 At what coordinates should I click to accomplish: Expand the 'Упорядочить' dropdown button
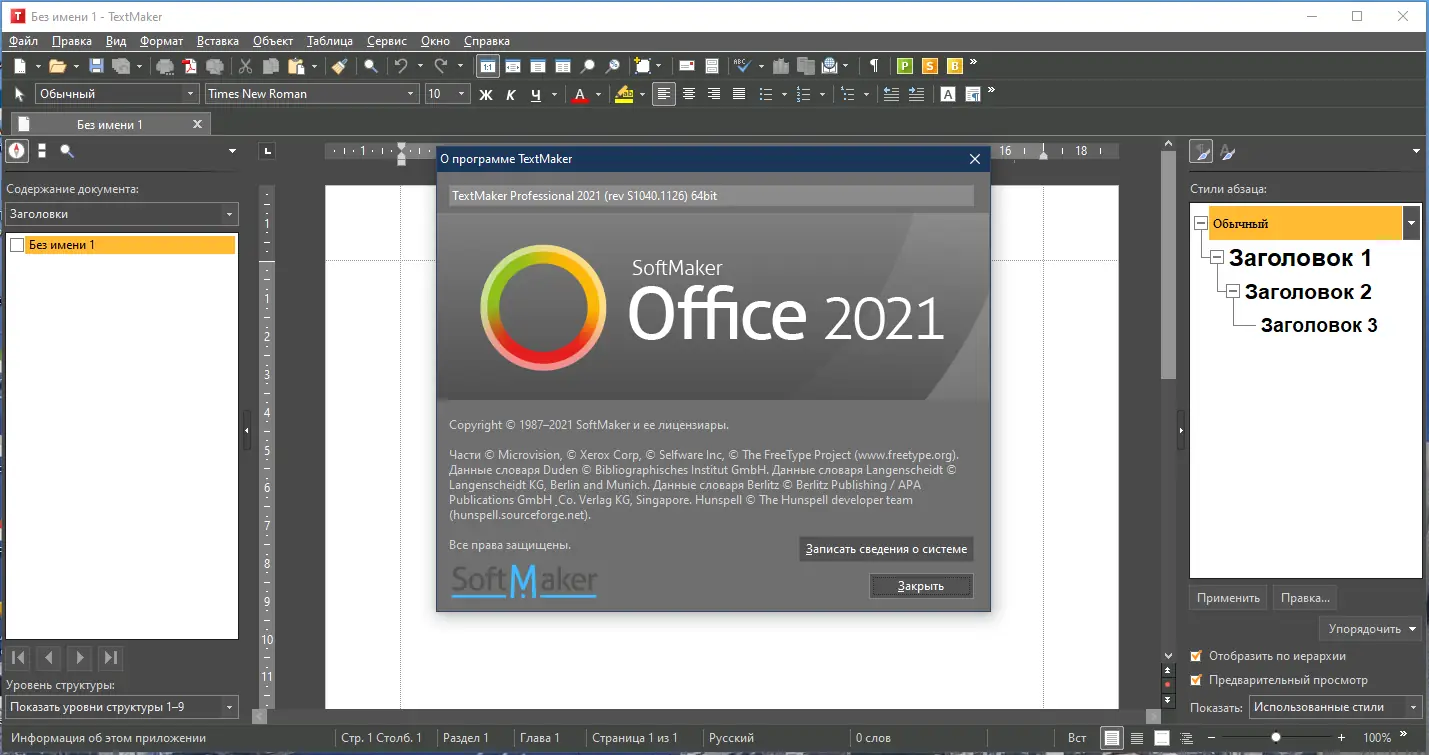click(1370, 629)
